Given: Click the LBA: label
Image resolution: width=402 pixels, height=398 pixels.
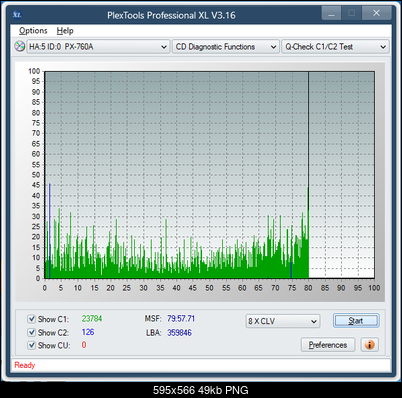Looking at the screenshot, I should 153,332.
